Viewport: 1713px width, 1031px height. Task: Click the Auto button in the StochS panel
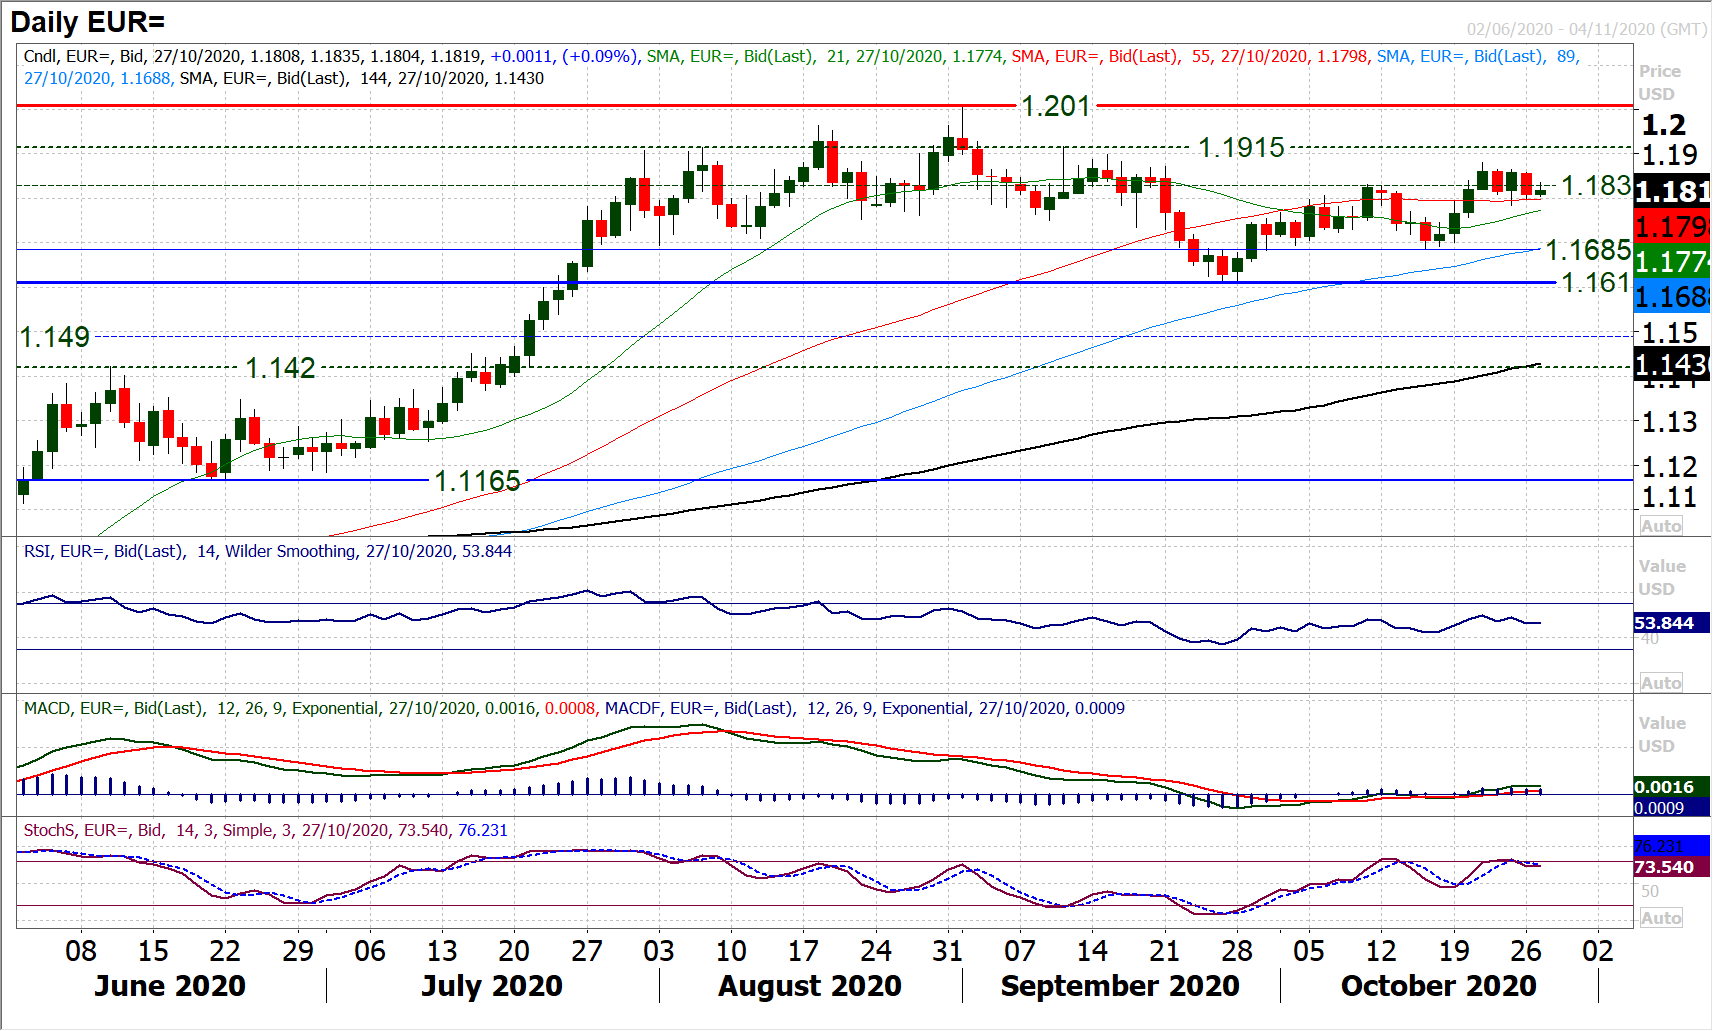[1660, 918]
